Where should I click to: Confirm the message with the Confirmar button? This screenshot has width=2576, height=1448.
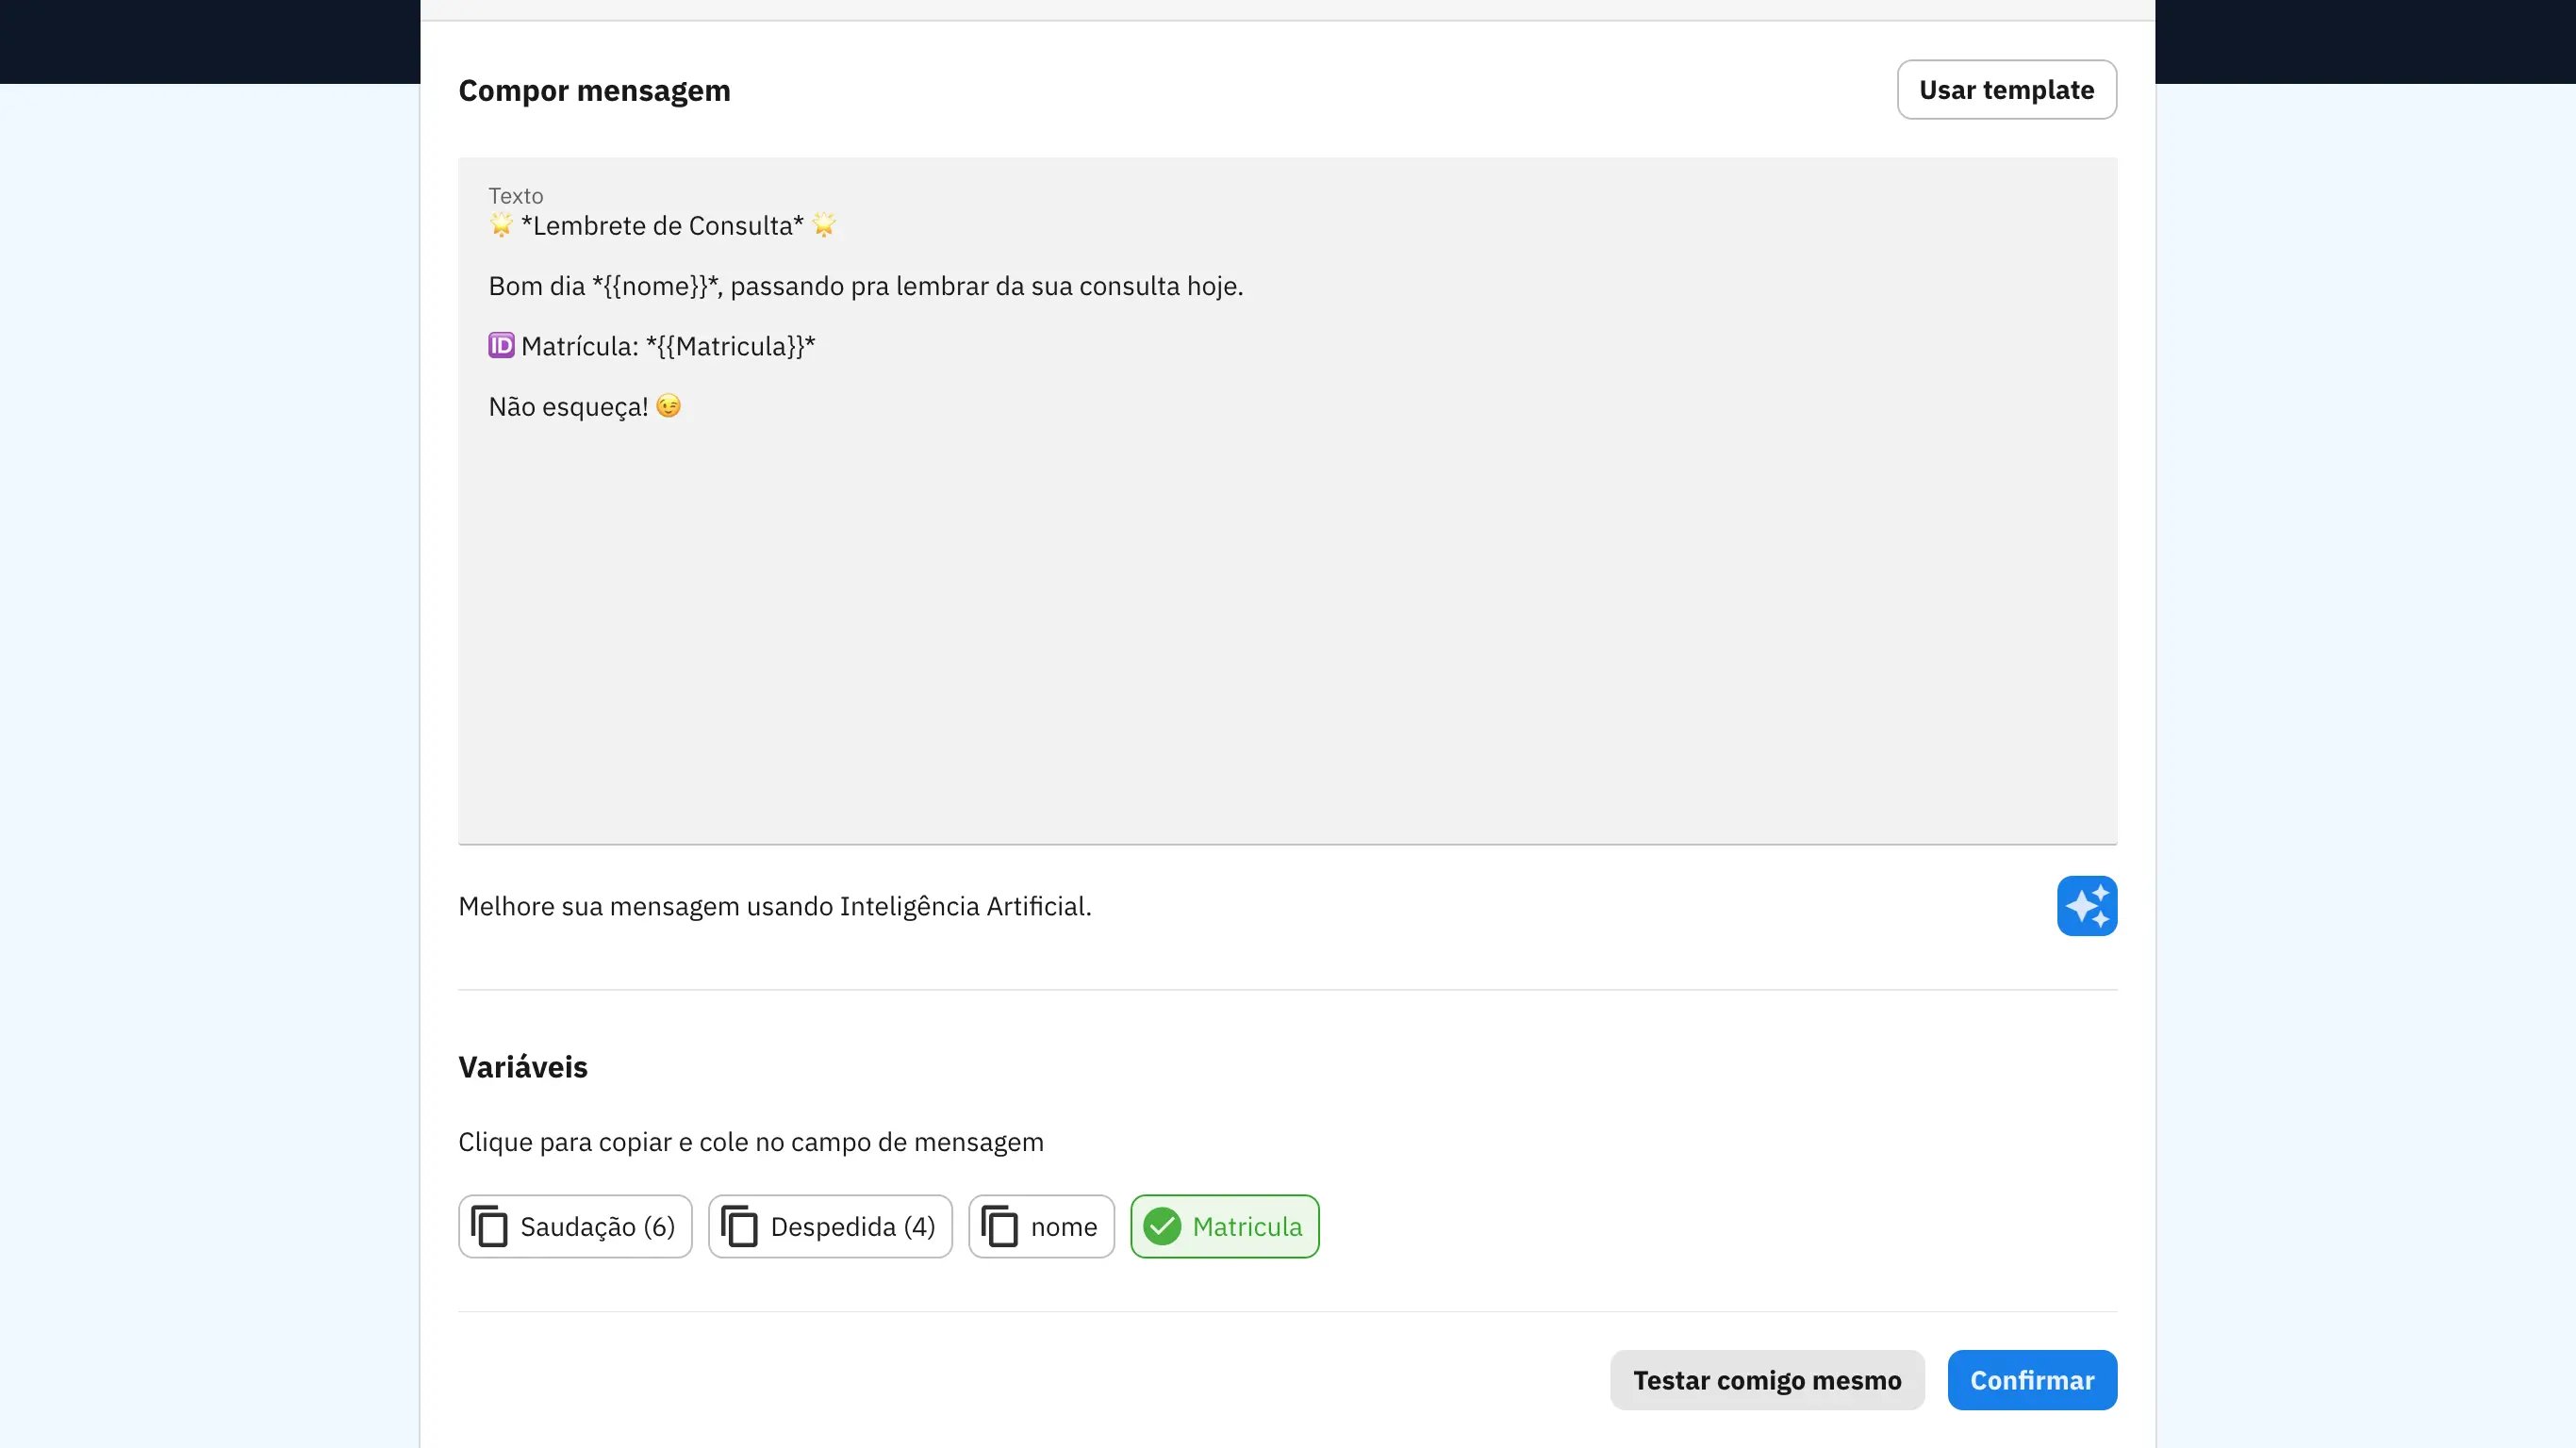(2032, 1380)
